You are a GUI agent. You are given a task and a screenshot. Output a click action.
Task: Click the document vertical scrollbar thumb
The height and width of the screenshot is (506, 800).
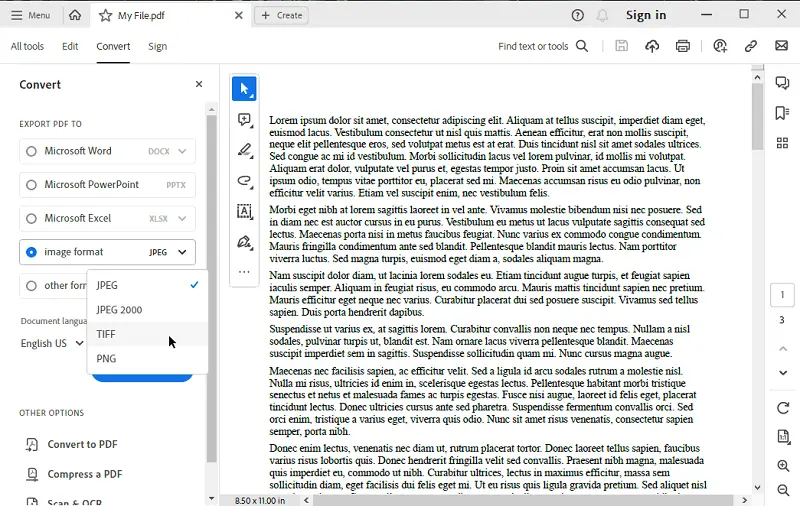pos(757,116)
